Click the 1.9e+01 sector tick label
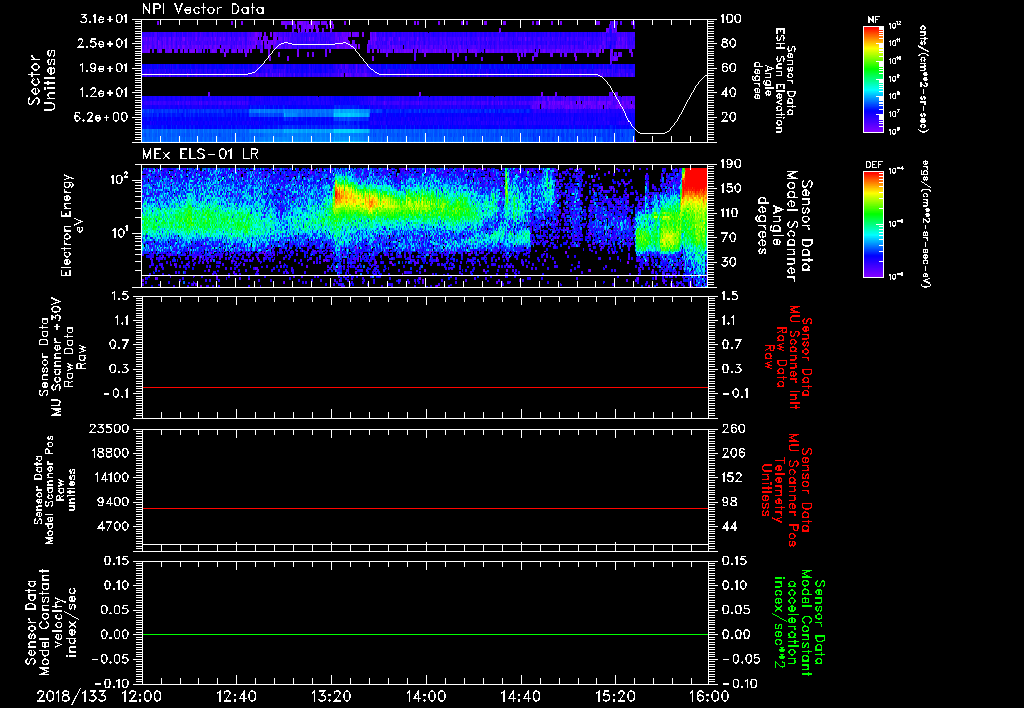 coord(103,68)
